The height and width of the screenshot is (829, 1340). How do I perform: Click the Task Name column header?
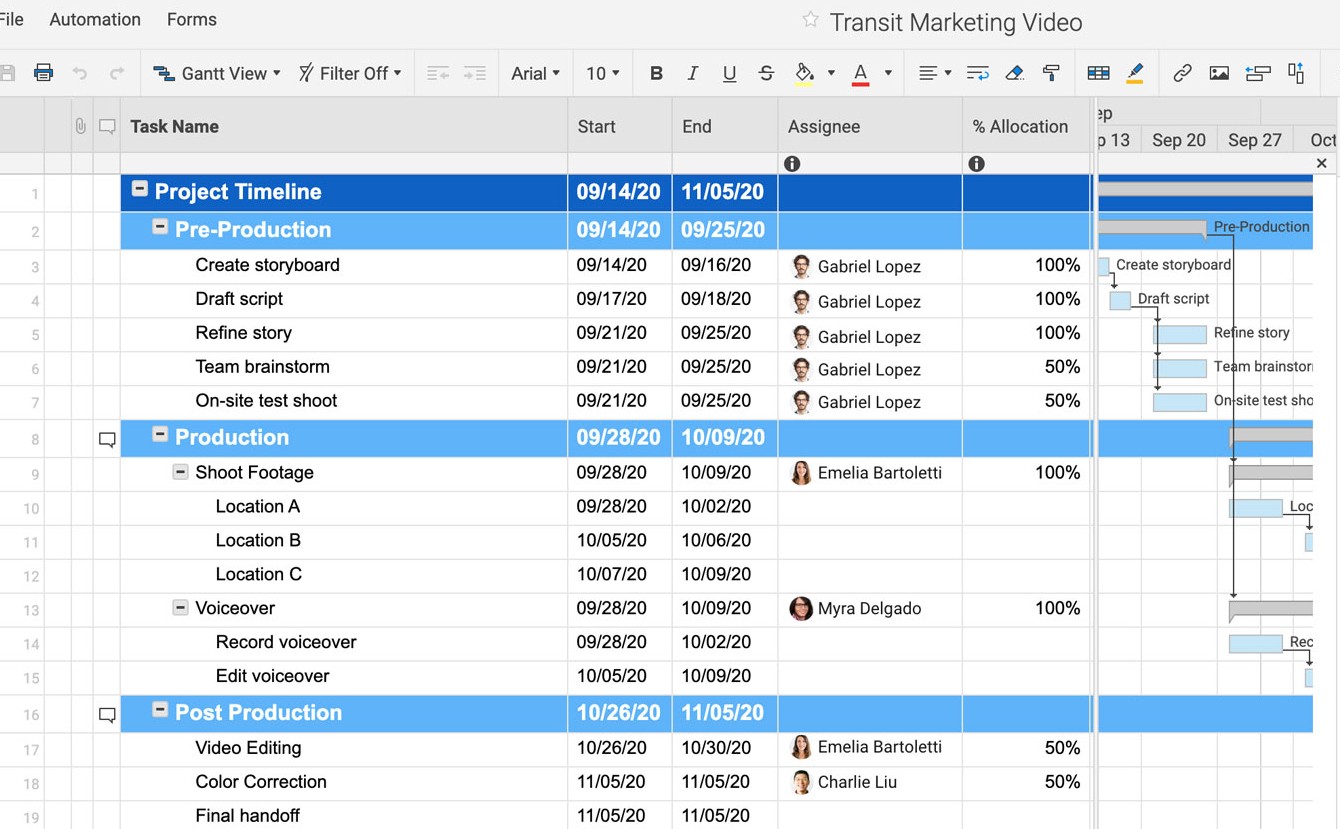point(344,126)
